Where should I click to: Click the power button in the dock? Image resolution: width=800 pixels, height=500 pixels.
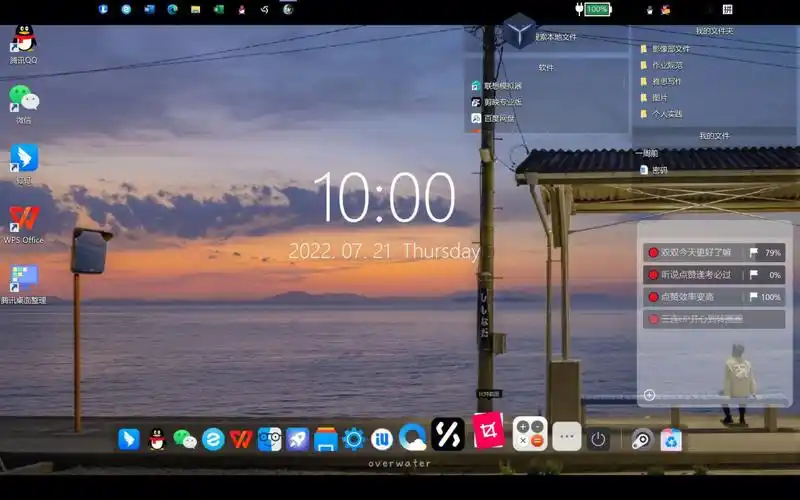598,439
